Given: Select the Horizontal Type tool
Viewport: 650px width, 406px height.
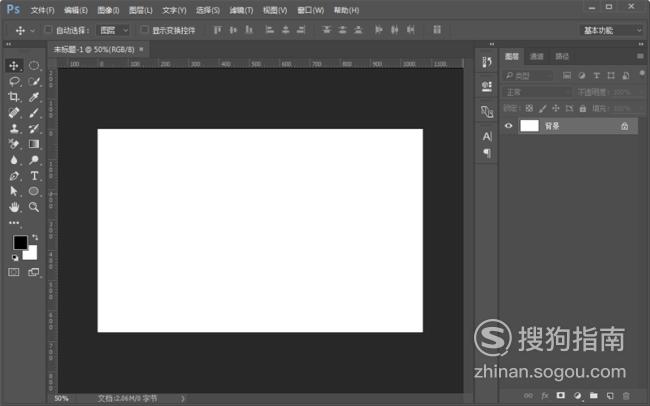Looking at the screenshot, I should [x=34, y=176].
